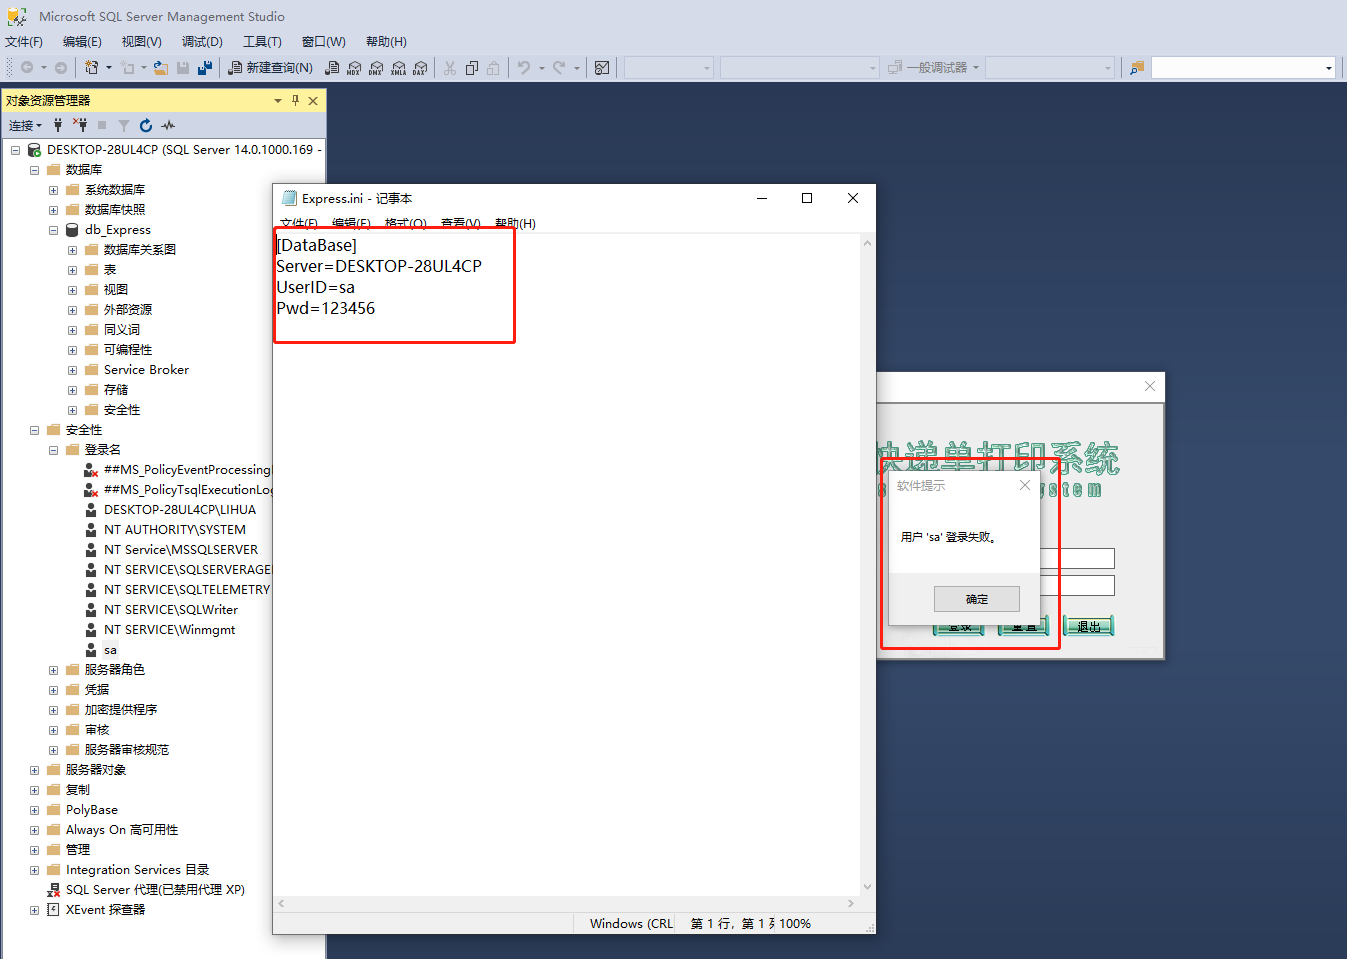Image resolution: width=1347 pixels, height=959 pixels.
Task: Open the toolbar search combo box dropdown
Action: pos(1328,68)
